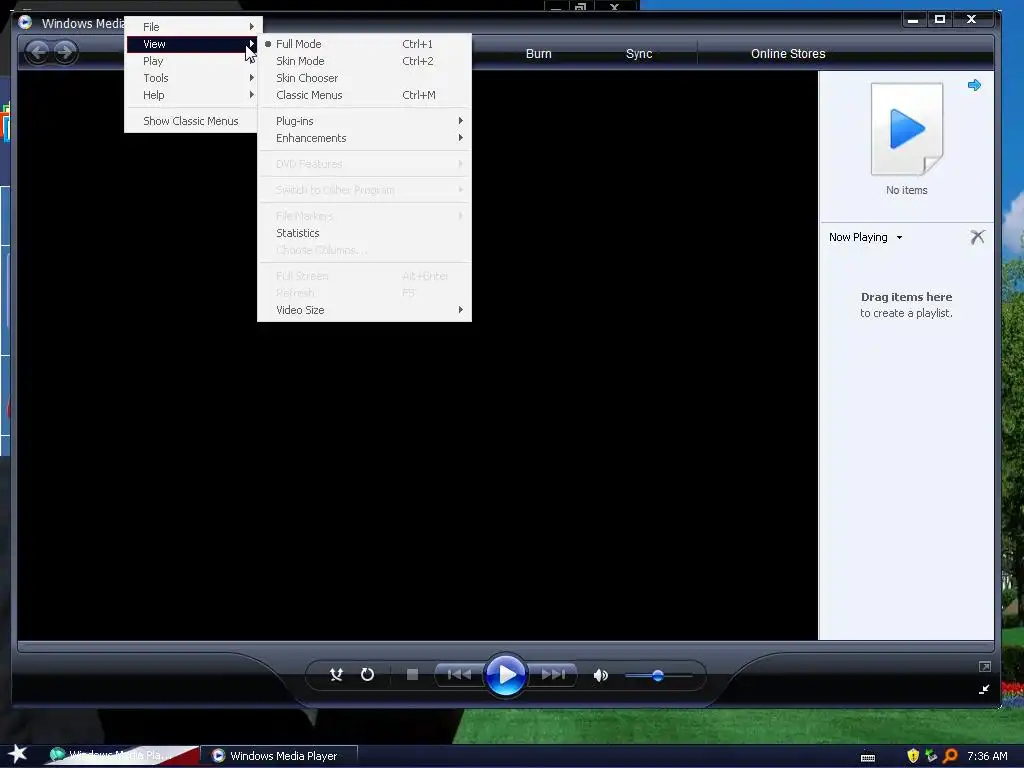Click the volume slider handle
Screen dimensions: 1024x768
tap(658, 676)
